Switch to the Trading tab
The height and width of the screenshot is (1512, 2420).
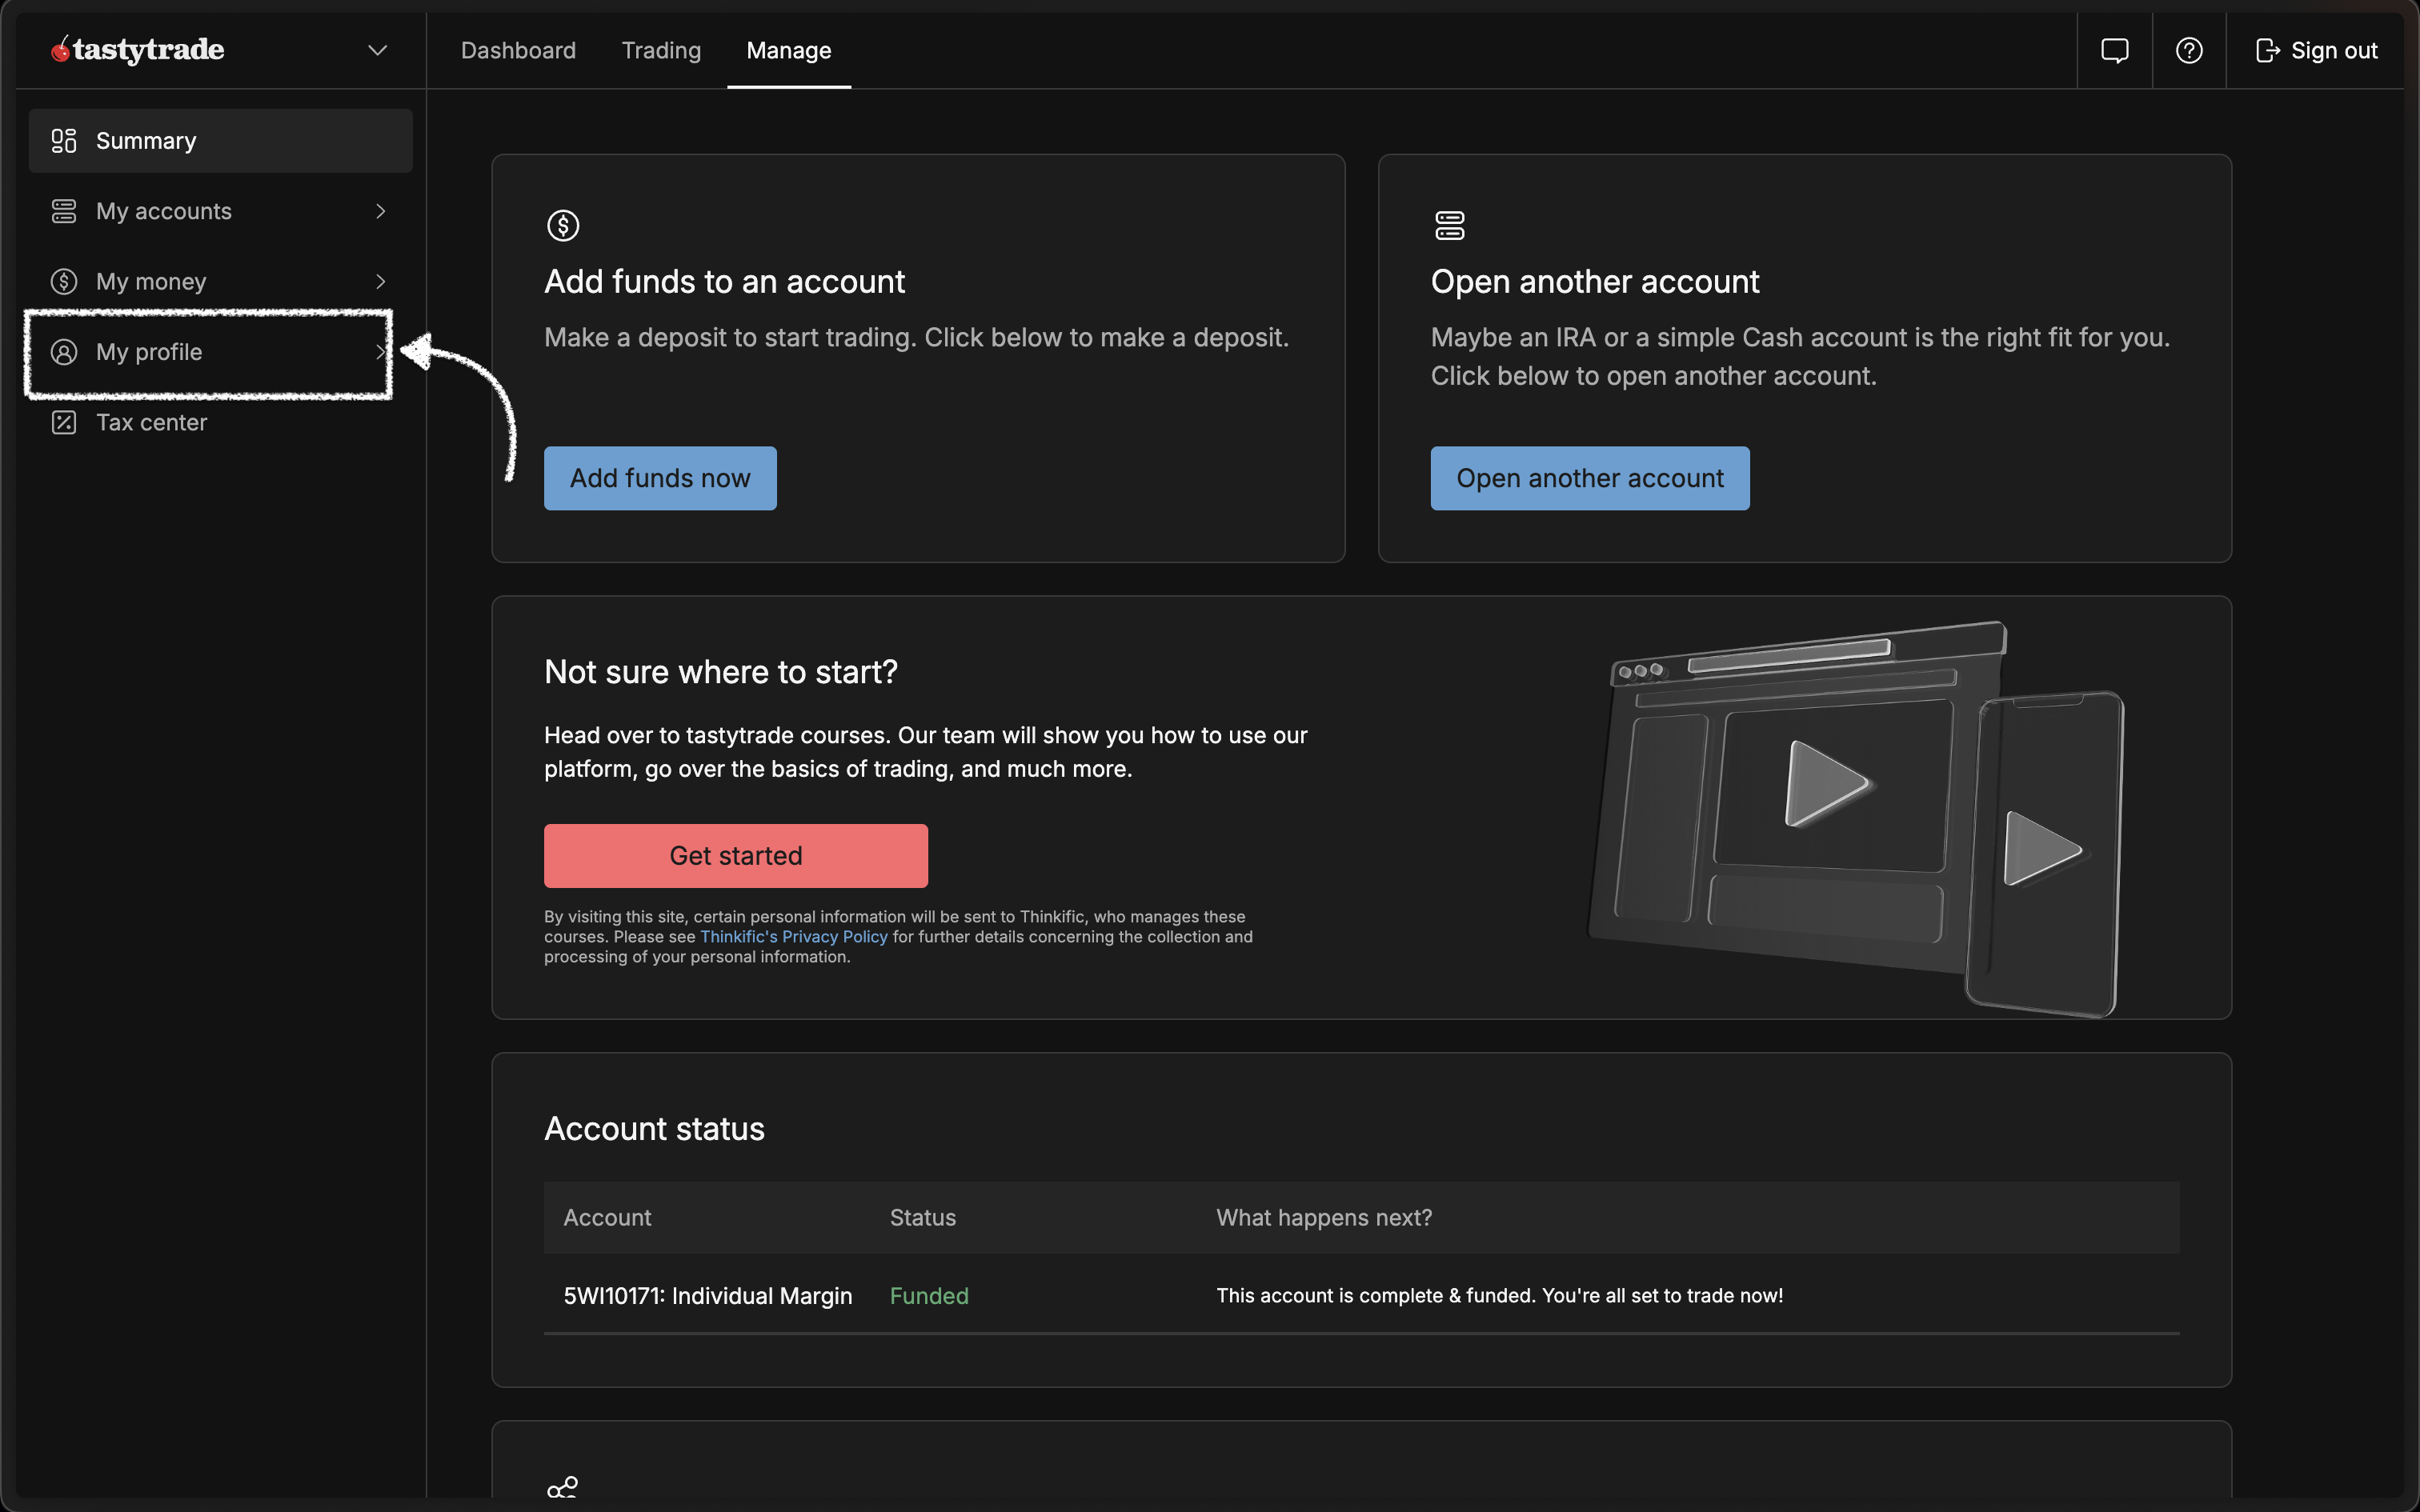click(x=661, y=50)
